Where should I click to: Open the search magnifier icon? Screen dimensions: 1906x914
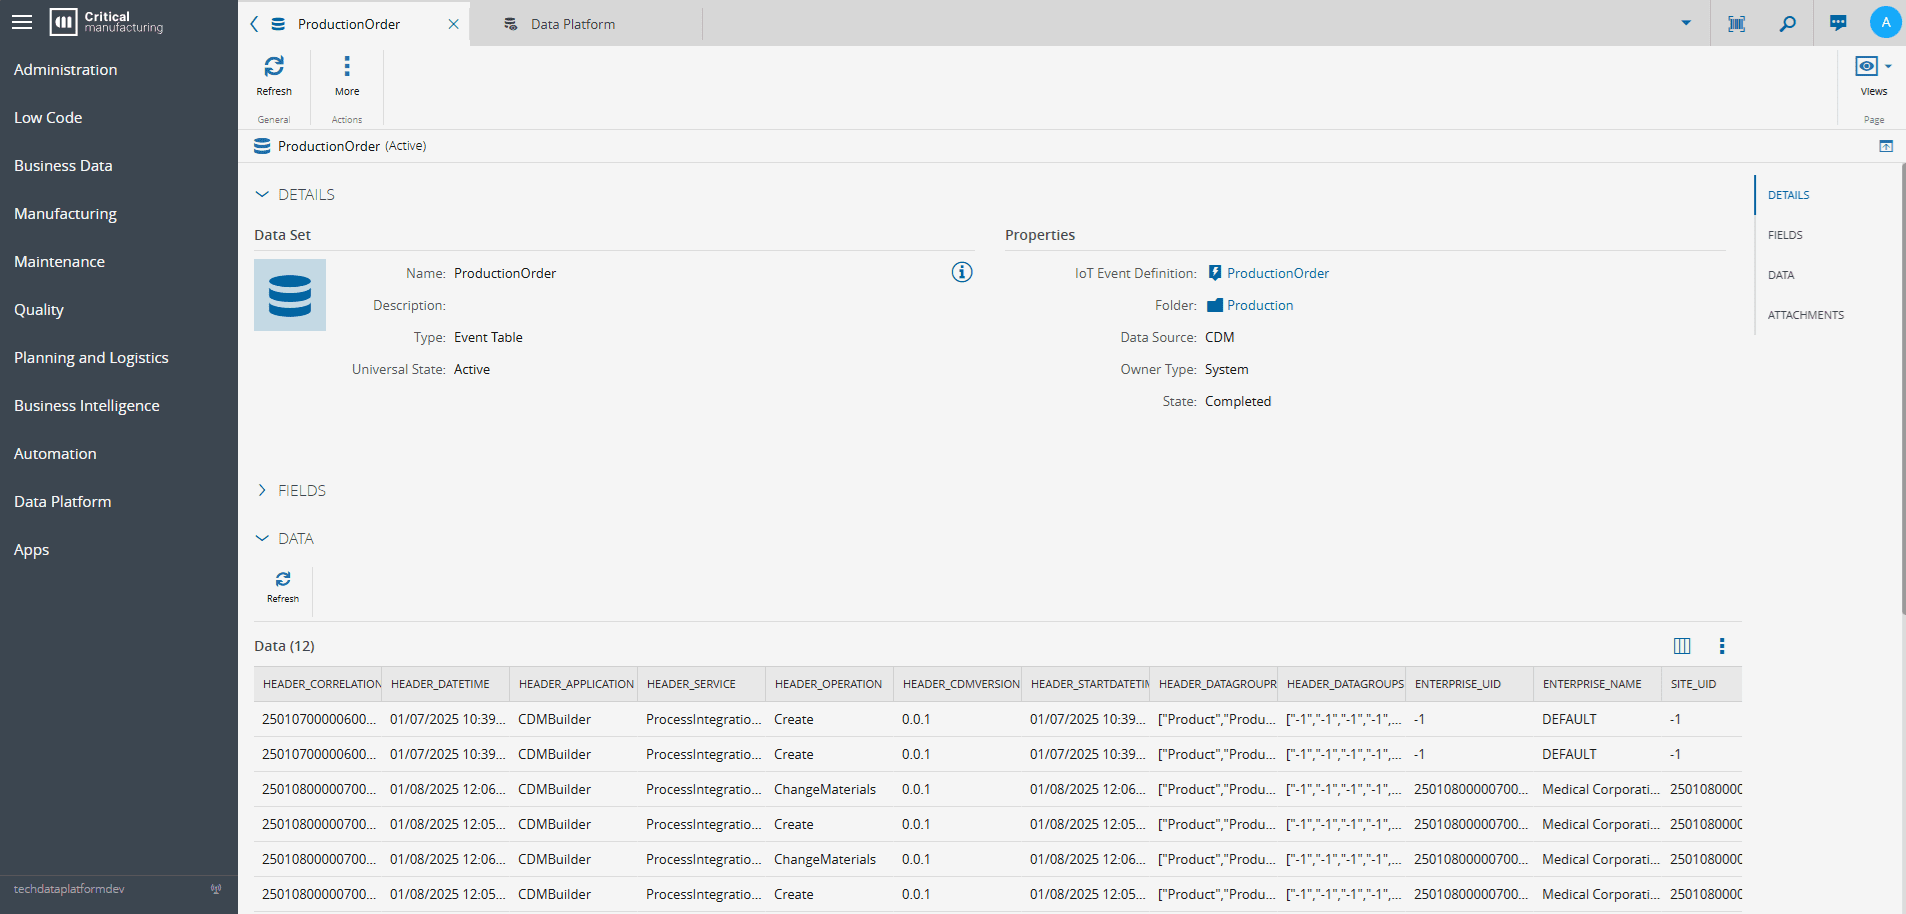tap(1787, 23)
